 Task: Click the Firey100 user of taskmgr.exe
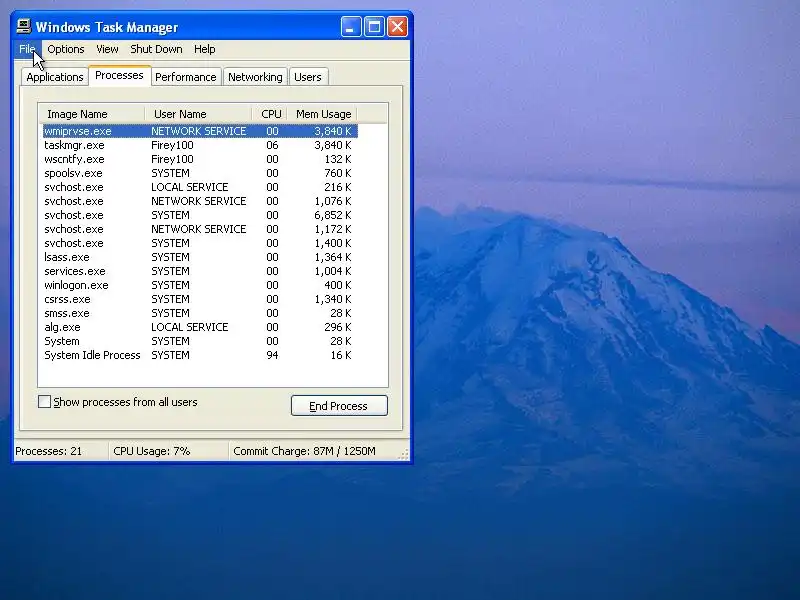172,145
